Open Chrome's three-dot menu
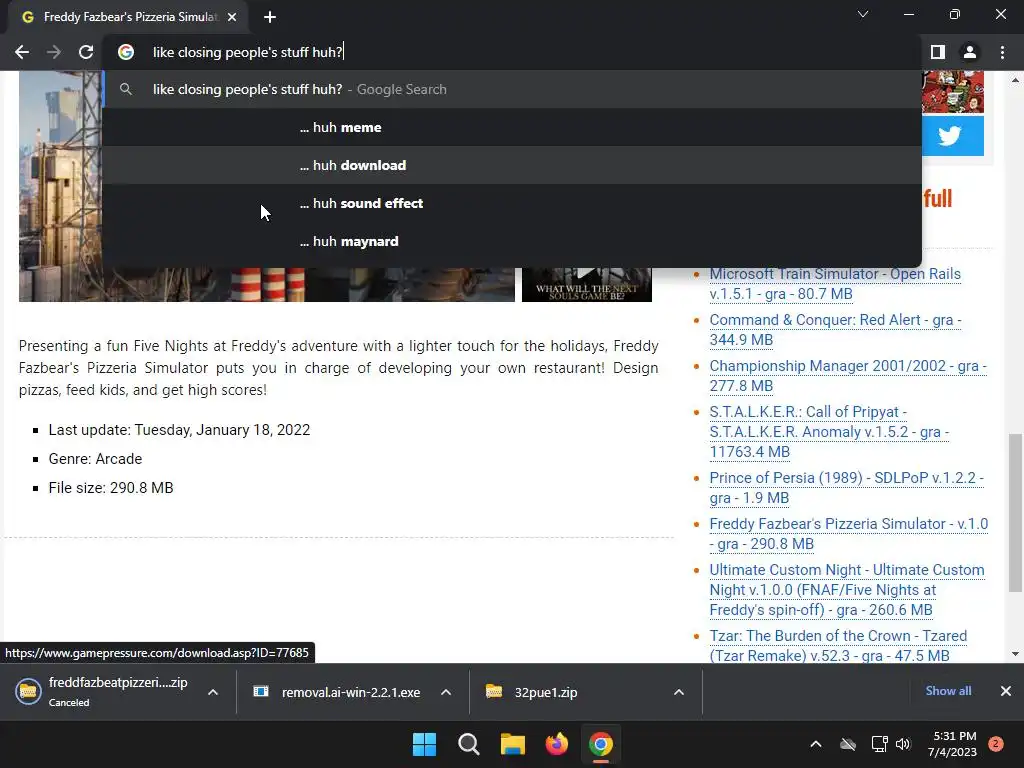This screenshot has height=768, width=1024. coord(1002,52)
